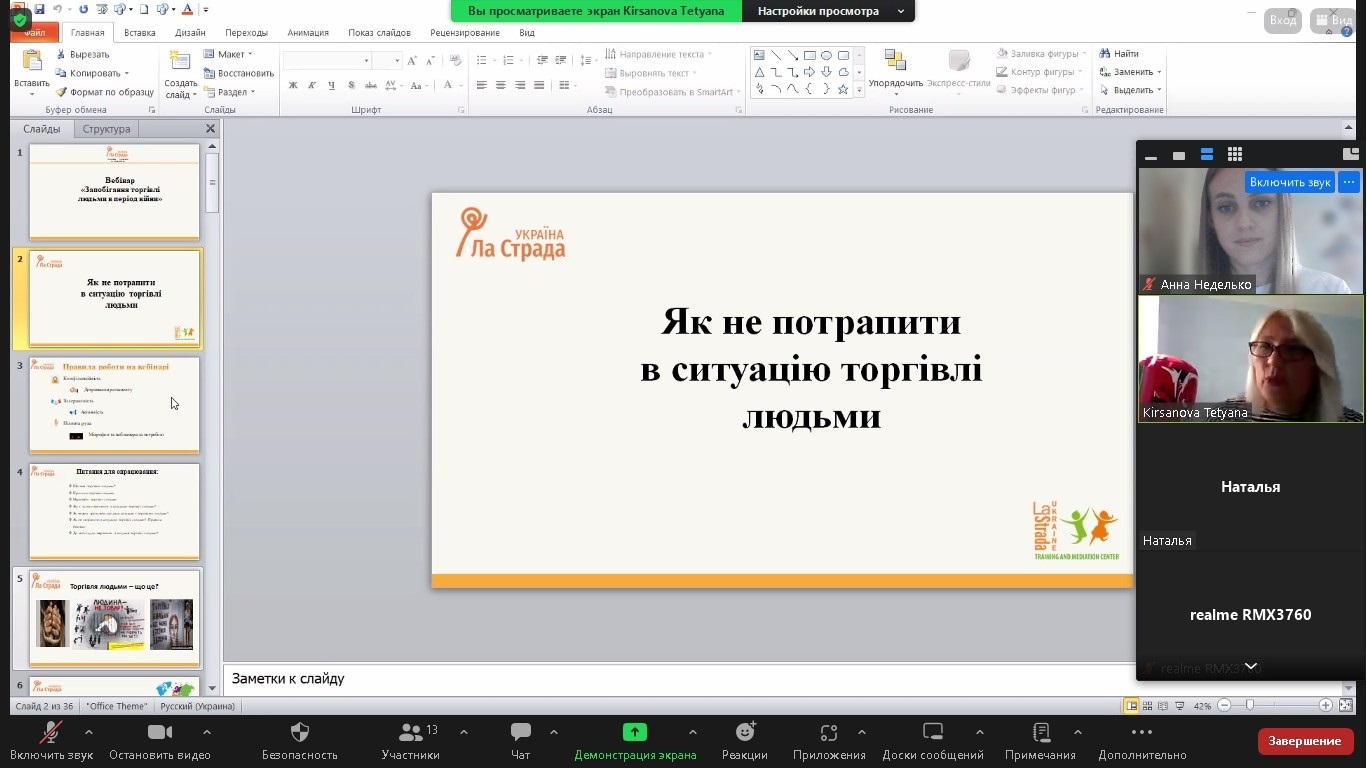
Task: Select slide 1 thumbnail Вебінар
Action: (115, 192)
